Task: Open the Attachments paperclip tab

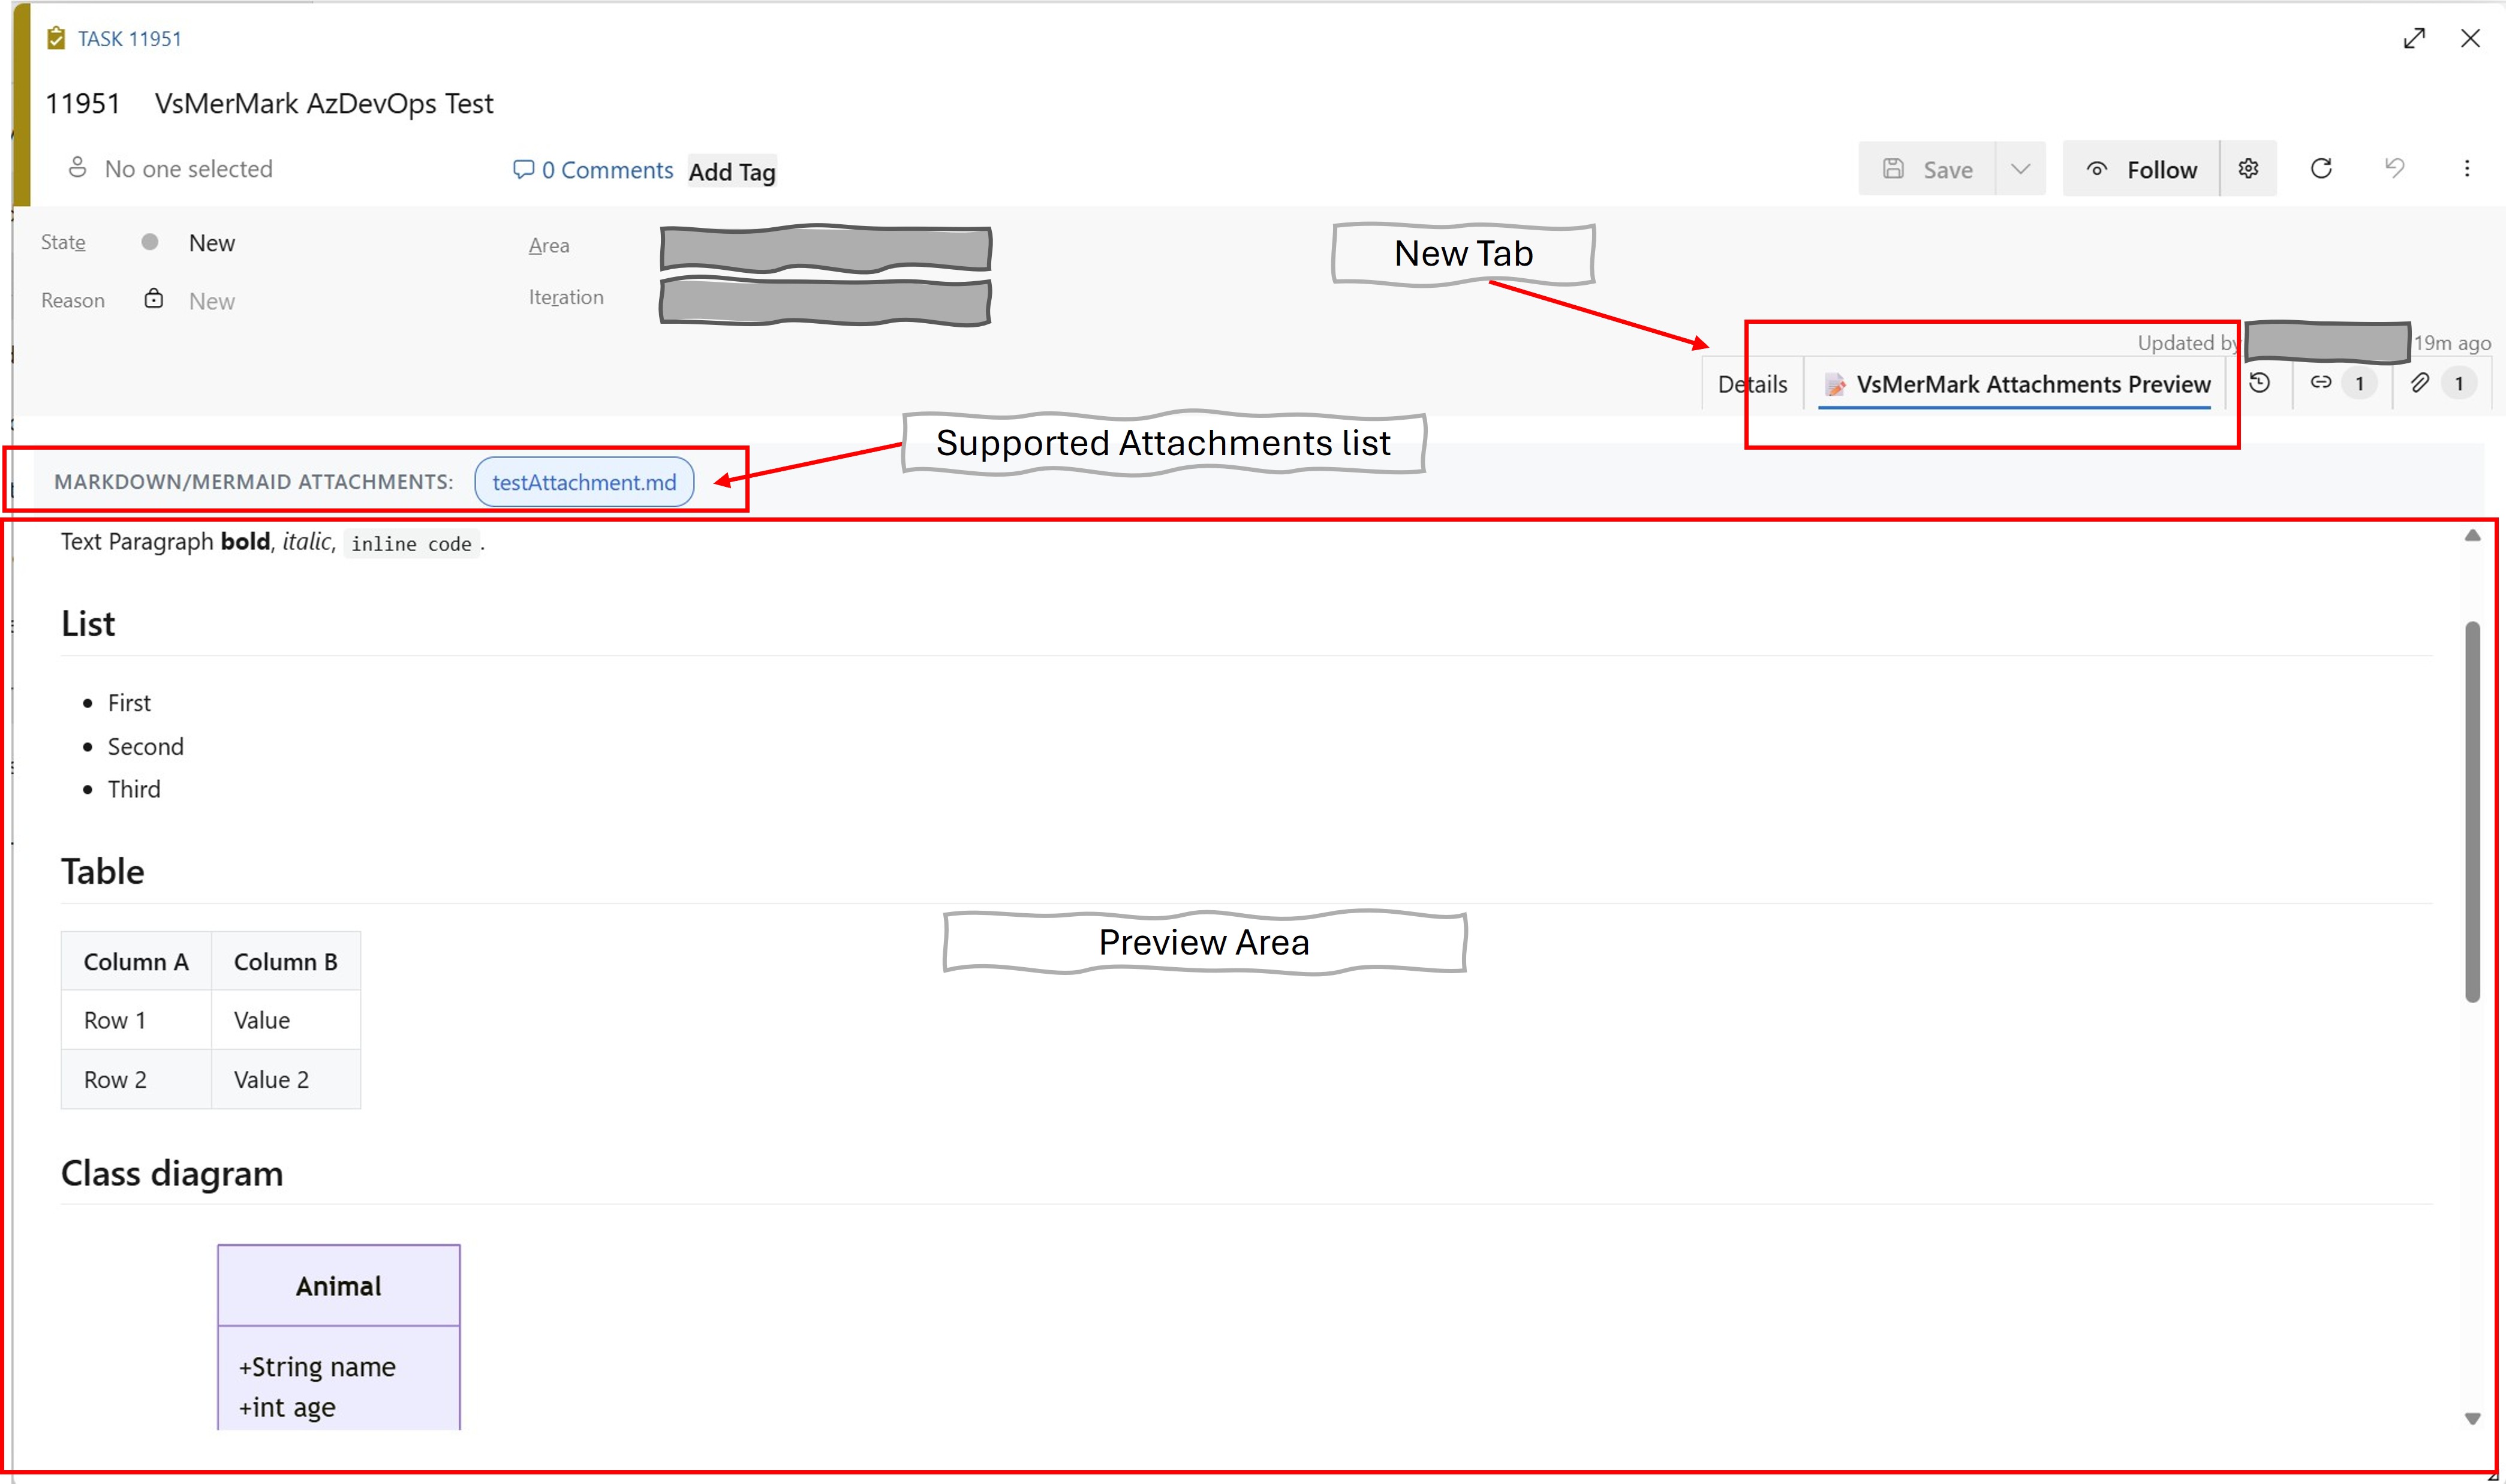Action: coord(2419,383)
